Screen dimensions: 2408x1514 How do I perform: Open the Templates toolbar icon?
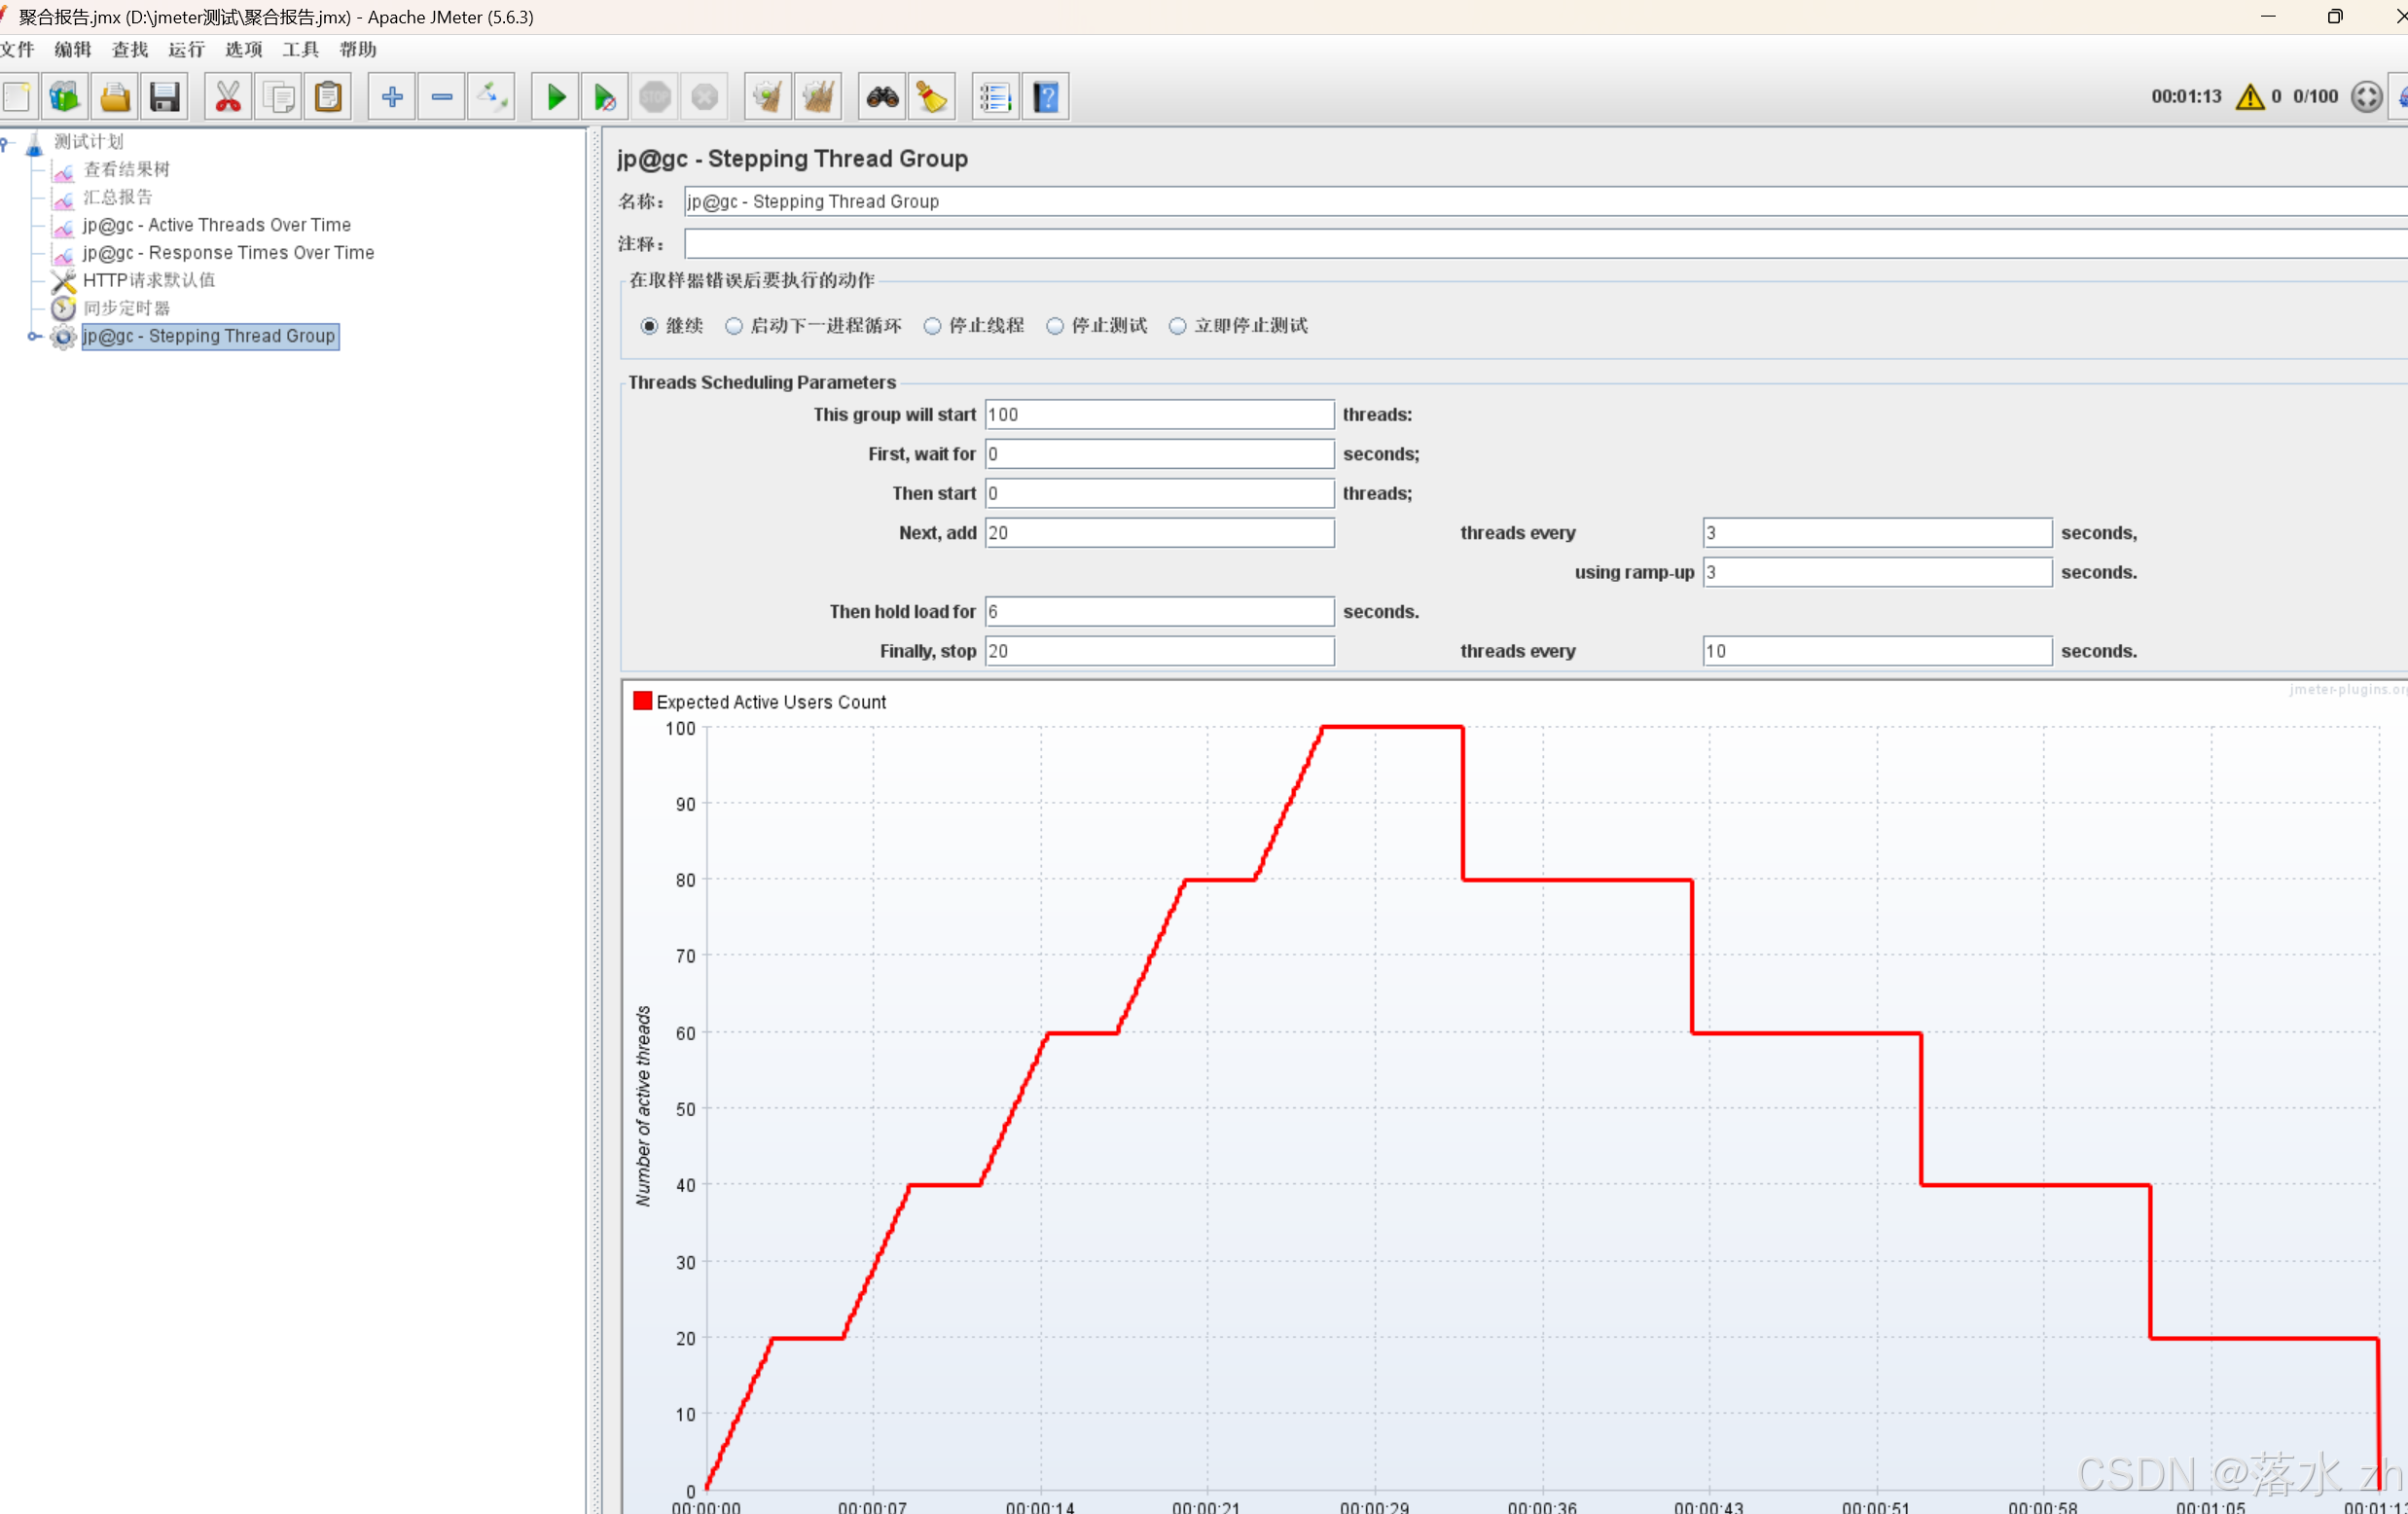65,97
